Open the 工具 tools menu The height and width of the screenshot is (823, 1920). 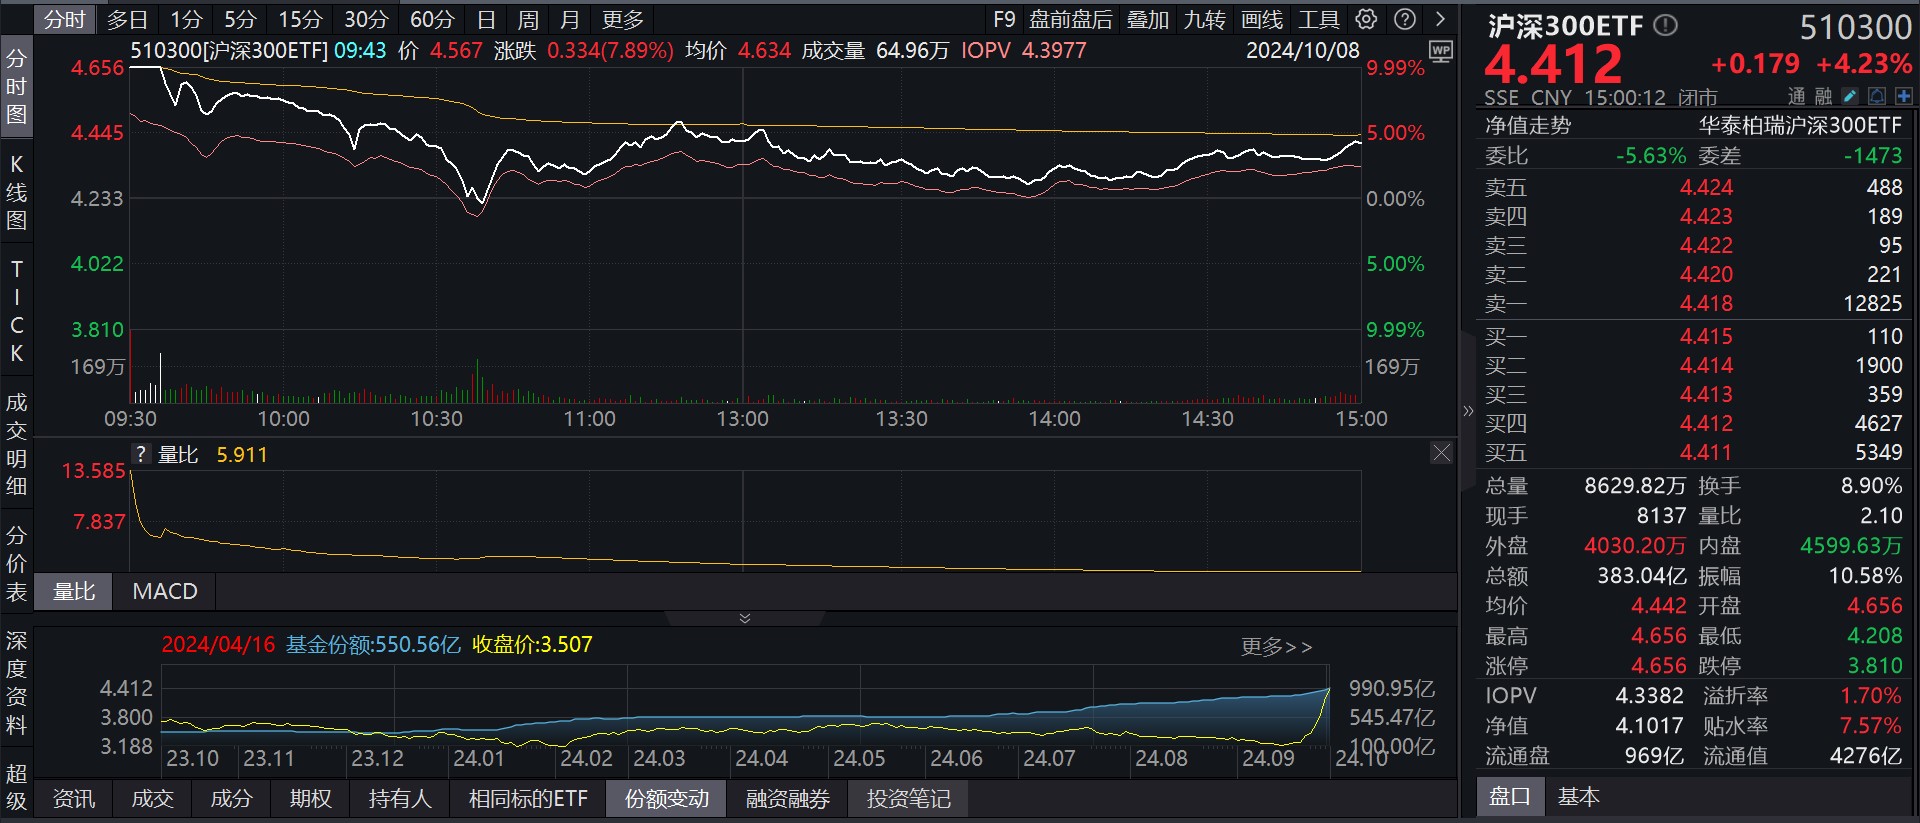tap(1319, 20)
